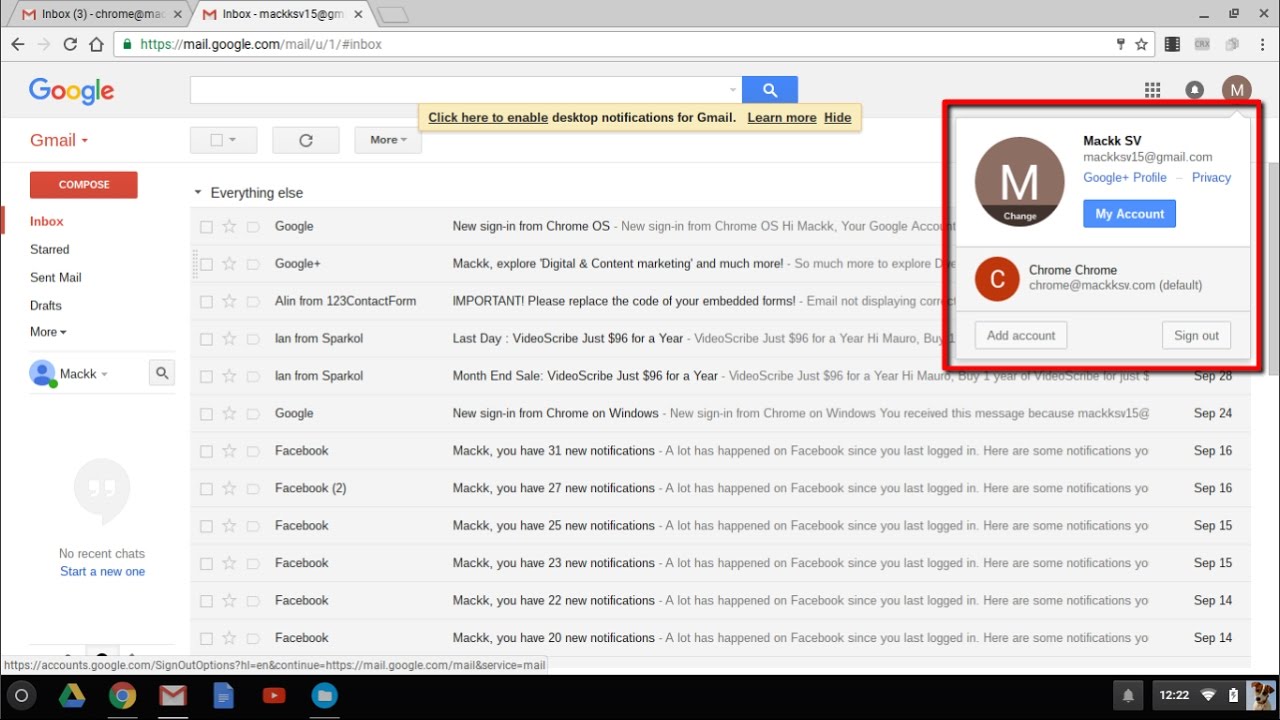
Task: Open the Drafts folder
Action: 46,305
